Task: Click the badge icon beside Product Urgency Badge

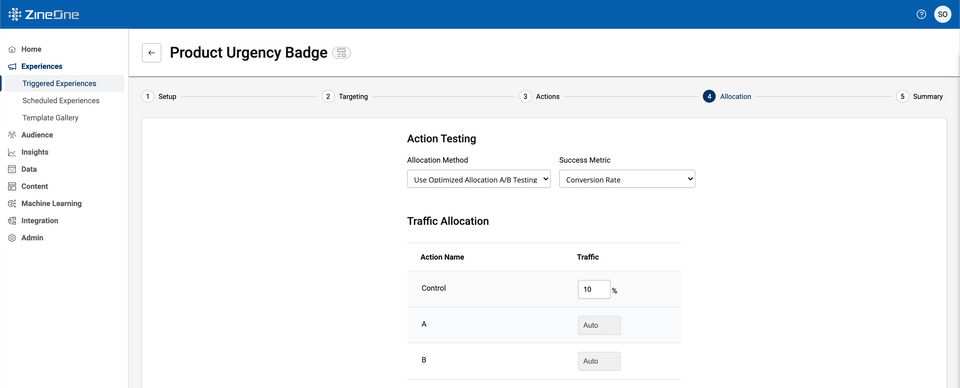Action: (x=342, y=53)
